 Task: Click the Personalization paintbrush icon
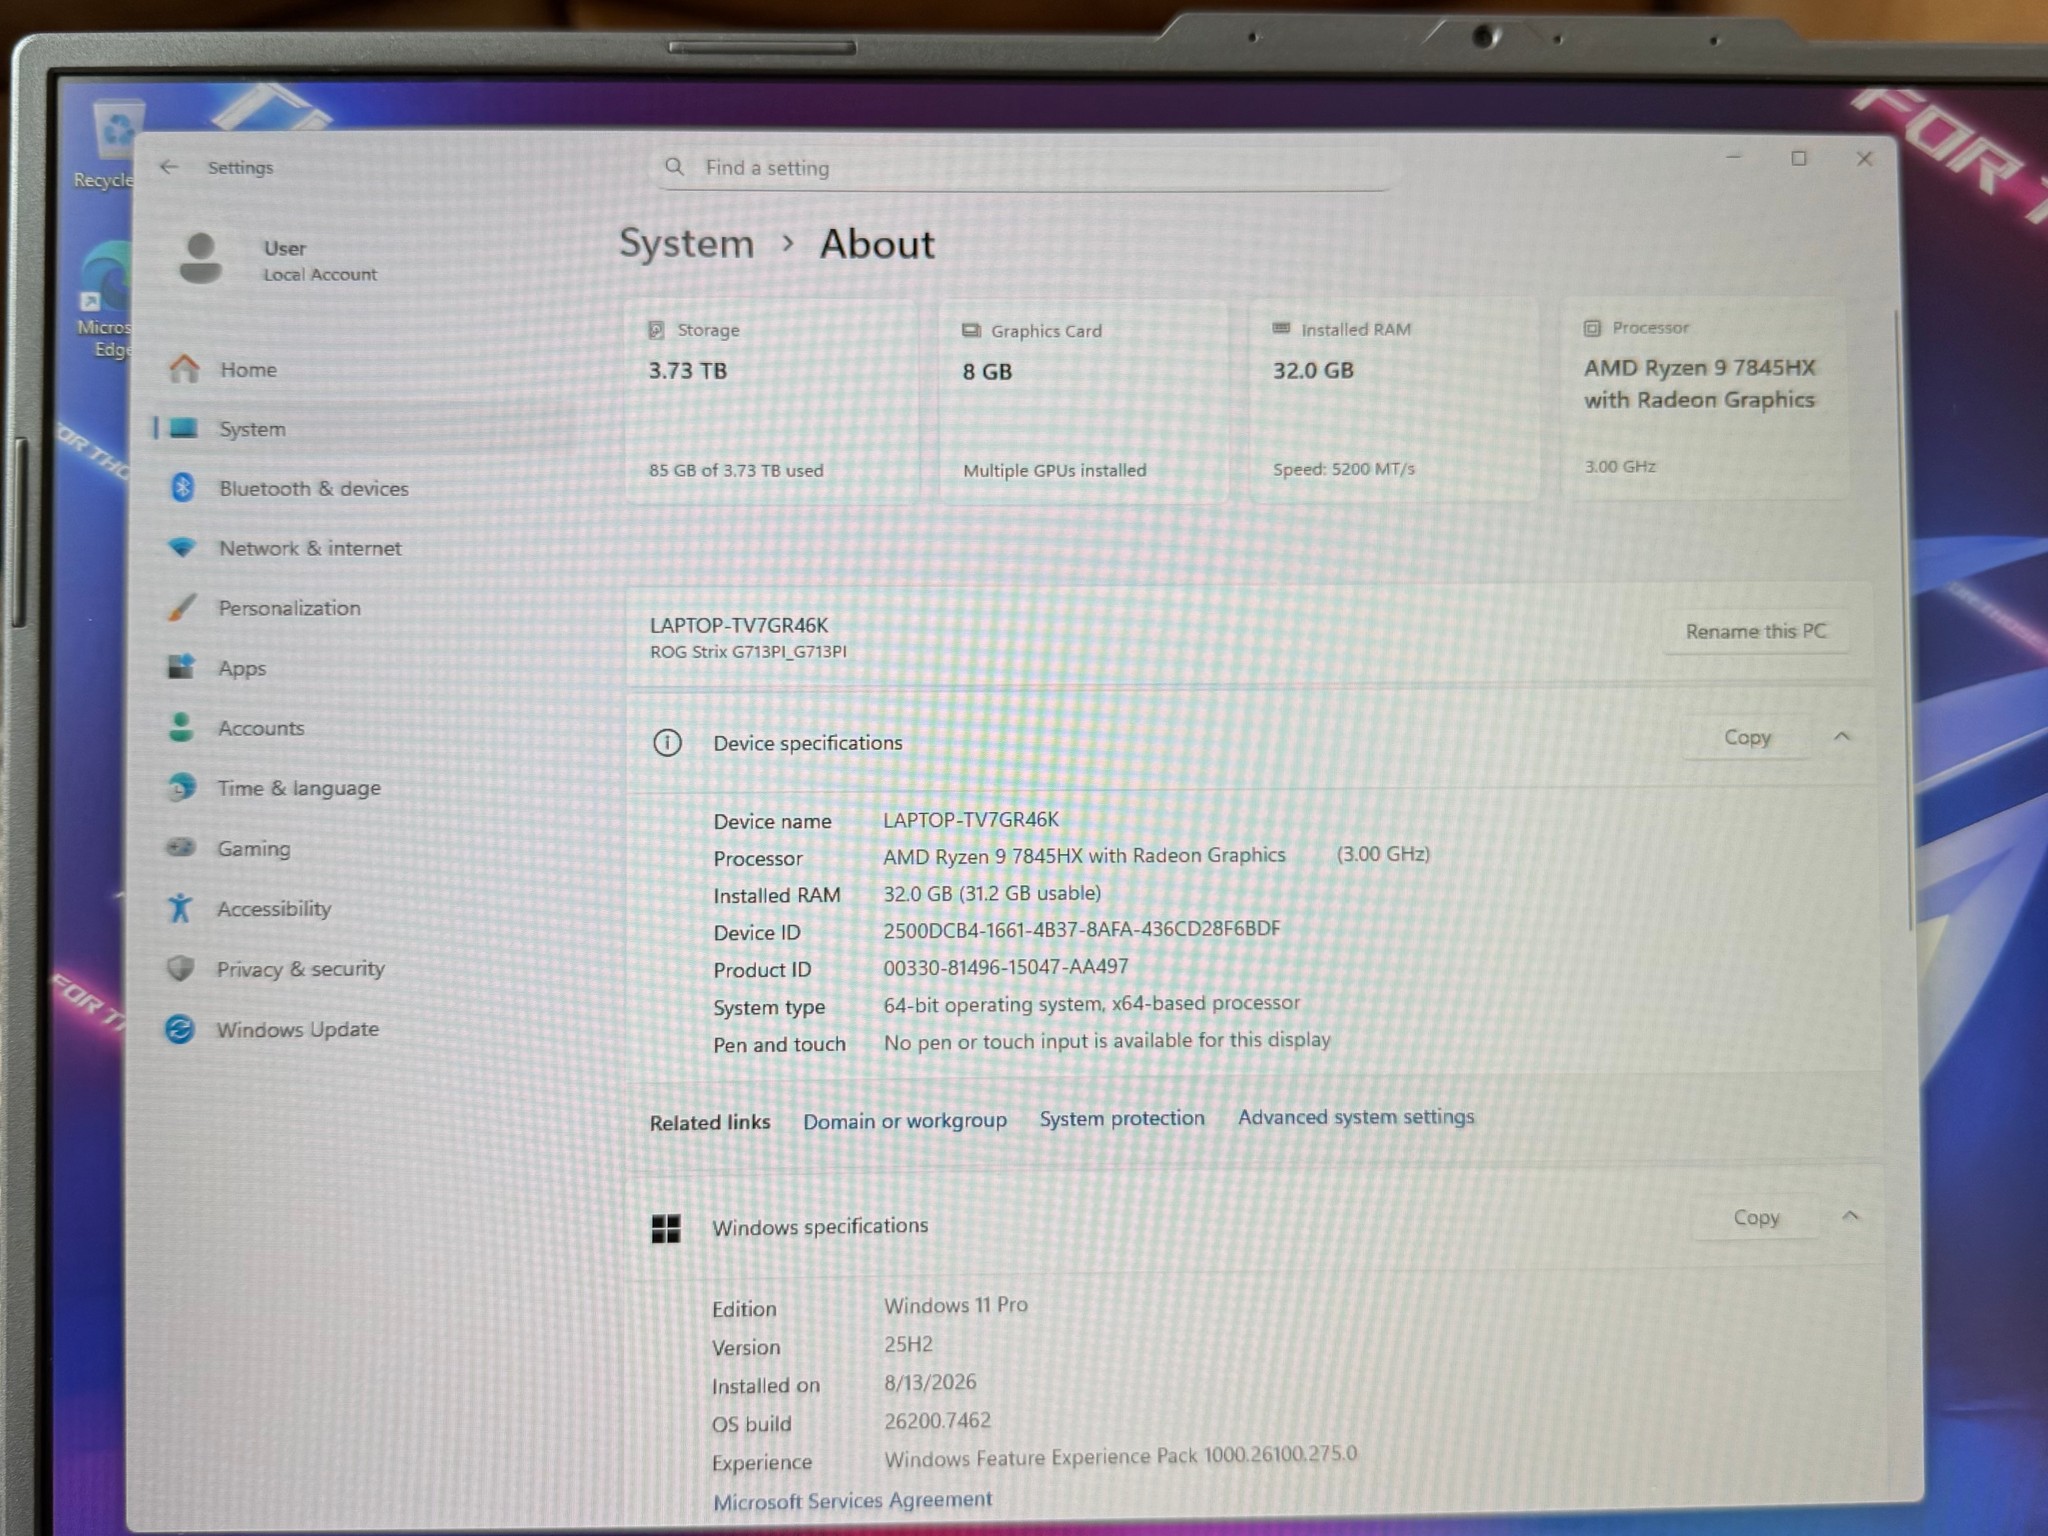[182, 607]
